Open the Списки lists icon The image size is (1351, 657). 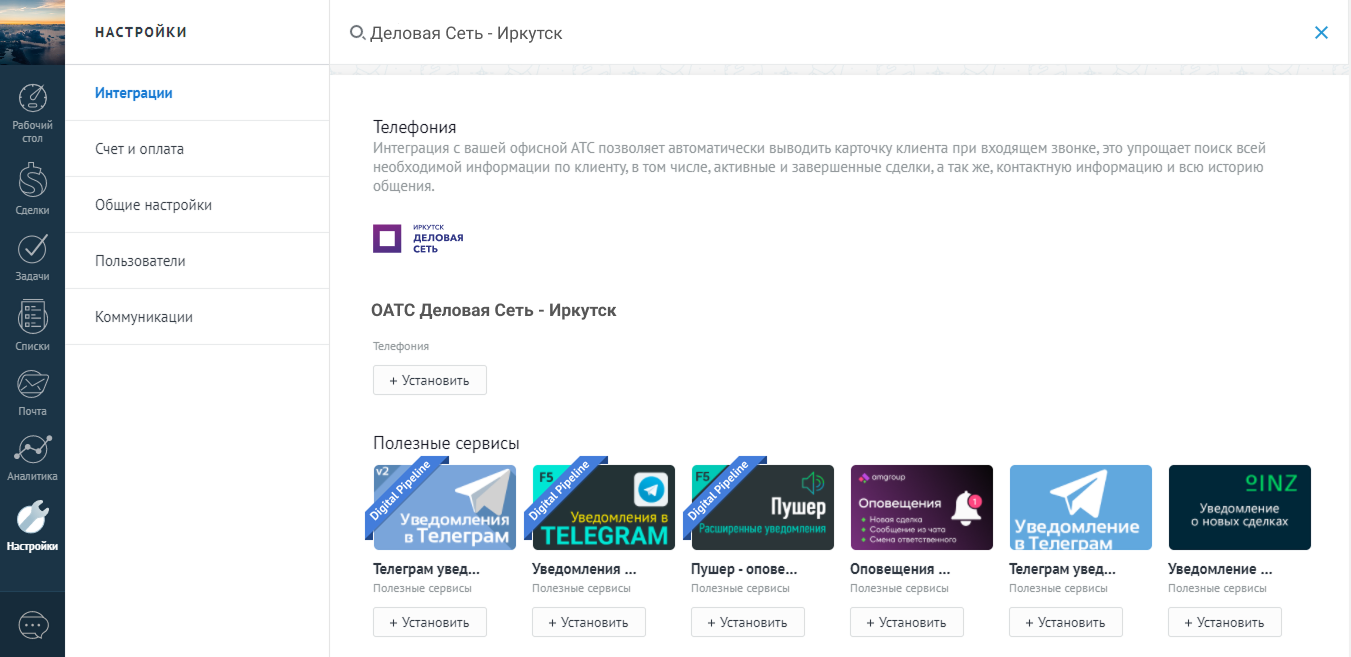coord(32,318)
